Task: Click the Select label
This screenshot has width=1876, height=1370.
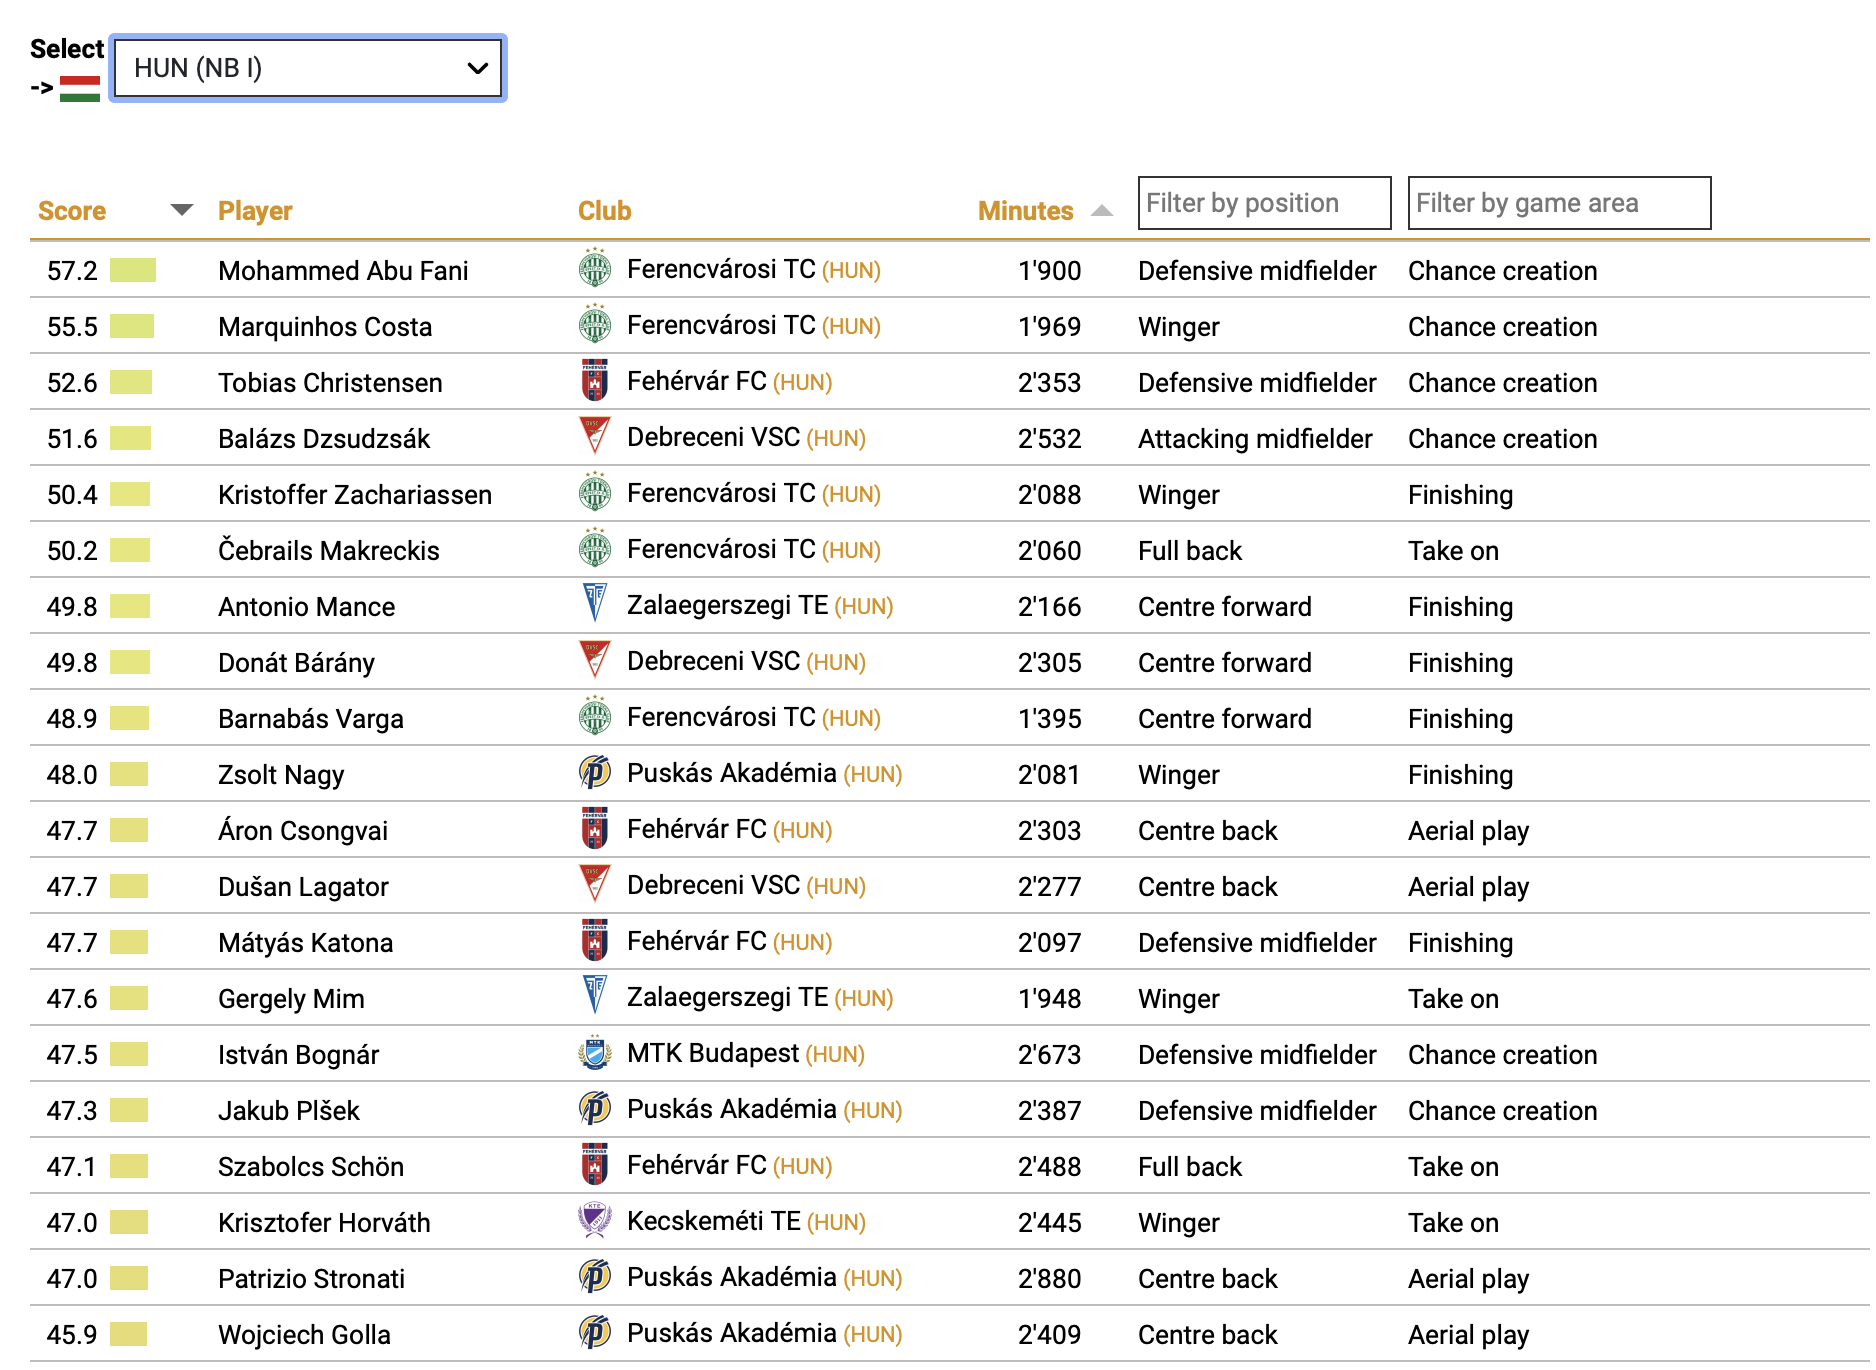Action: coord(67,49)
